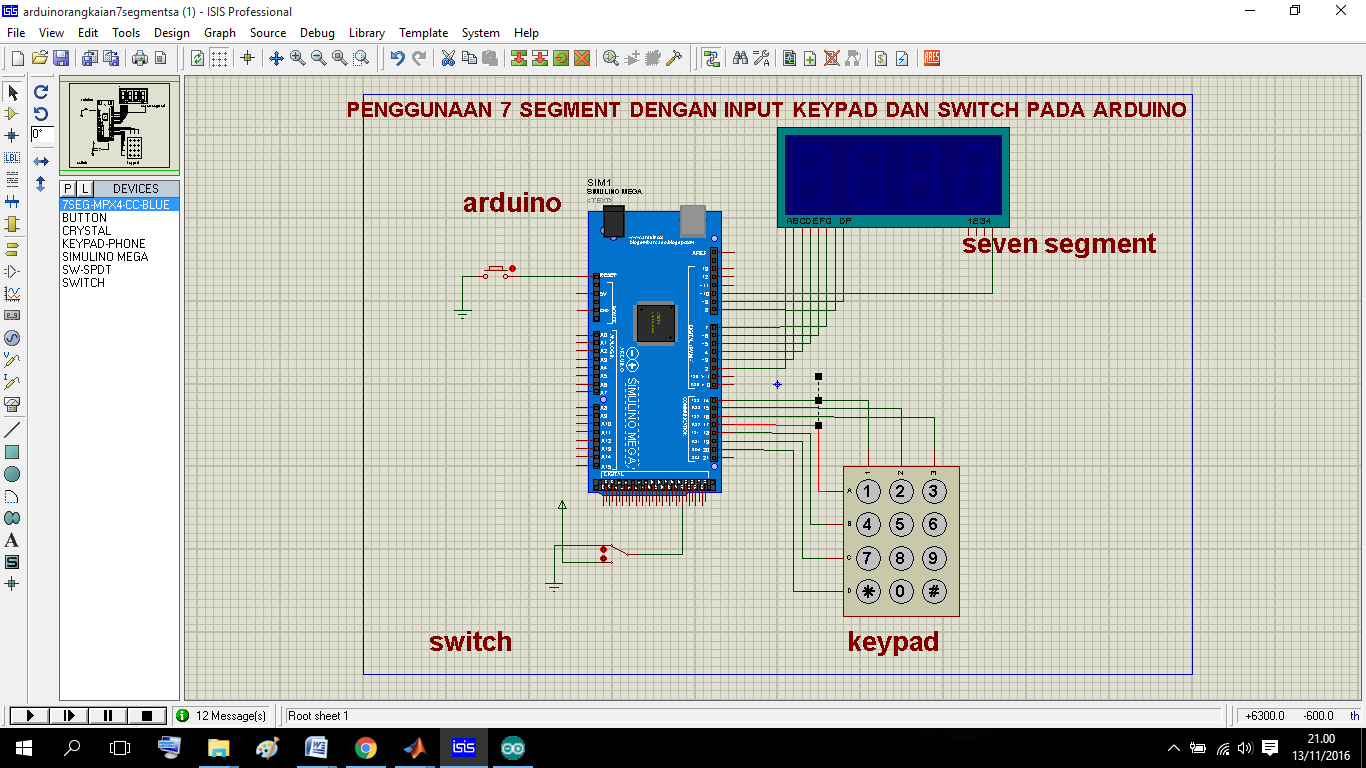
Task: Open the Print dialog icon
Action: coord(140,58)
